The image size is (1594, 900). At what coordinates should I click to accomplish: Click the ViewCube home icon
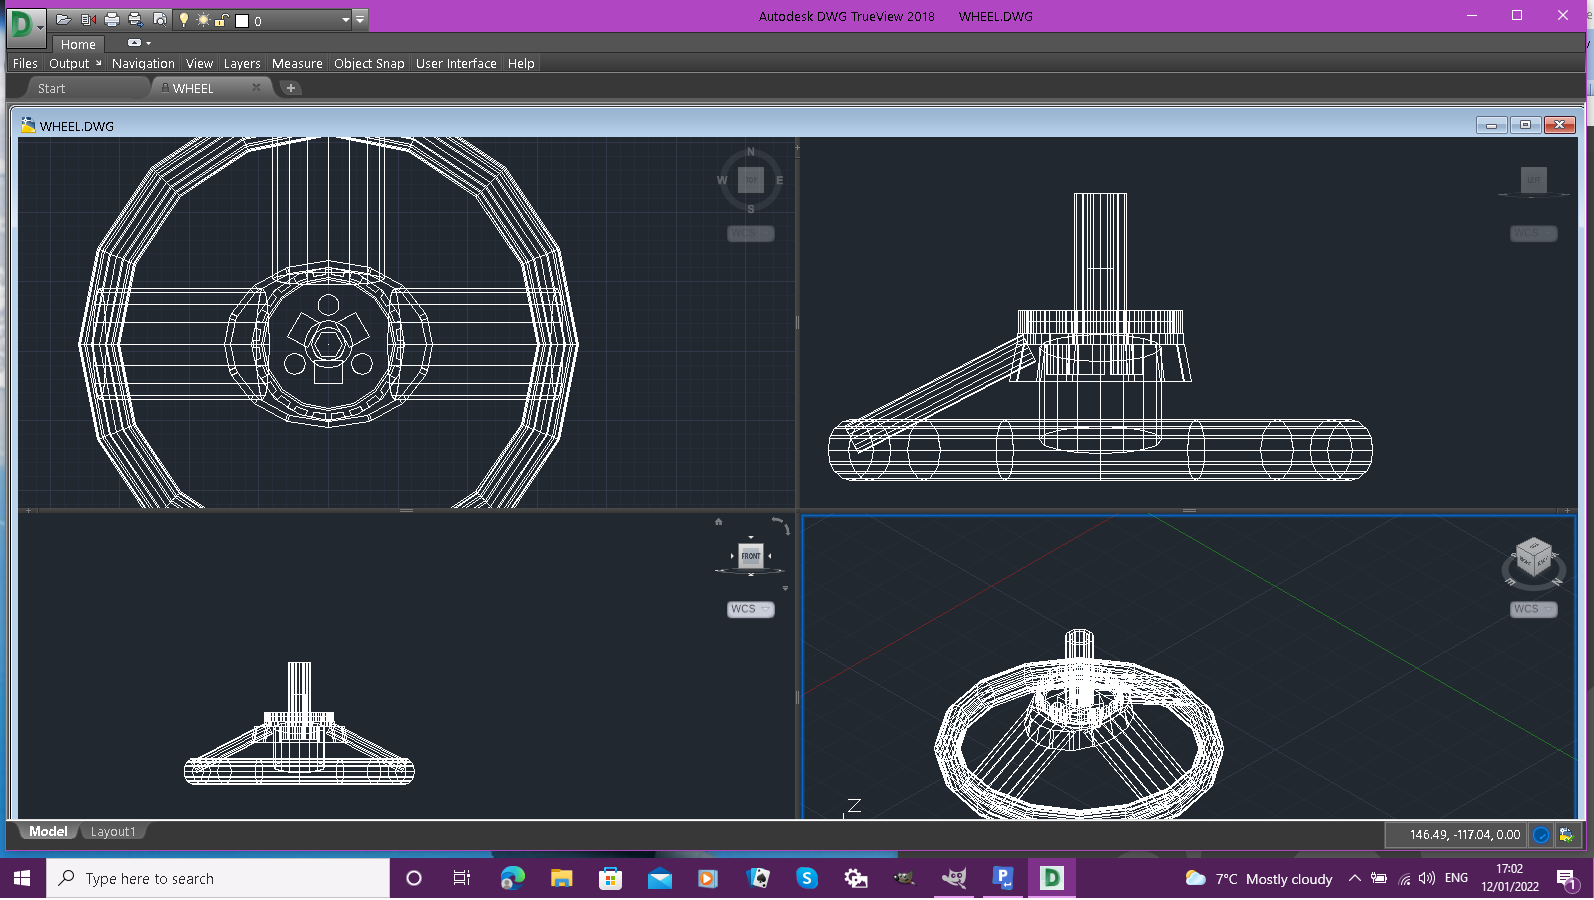point(718,522)
